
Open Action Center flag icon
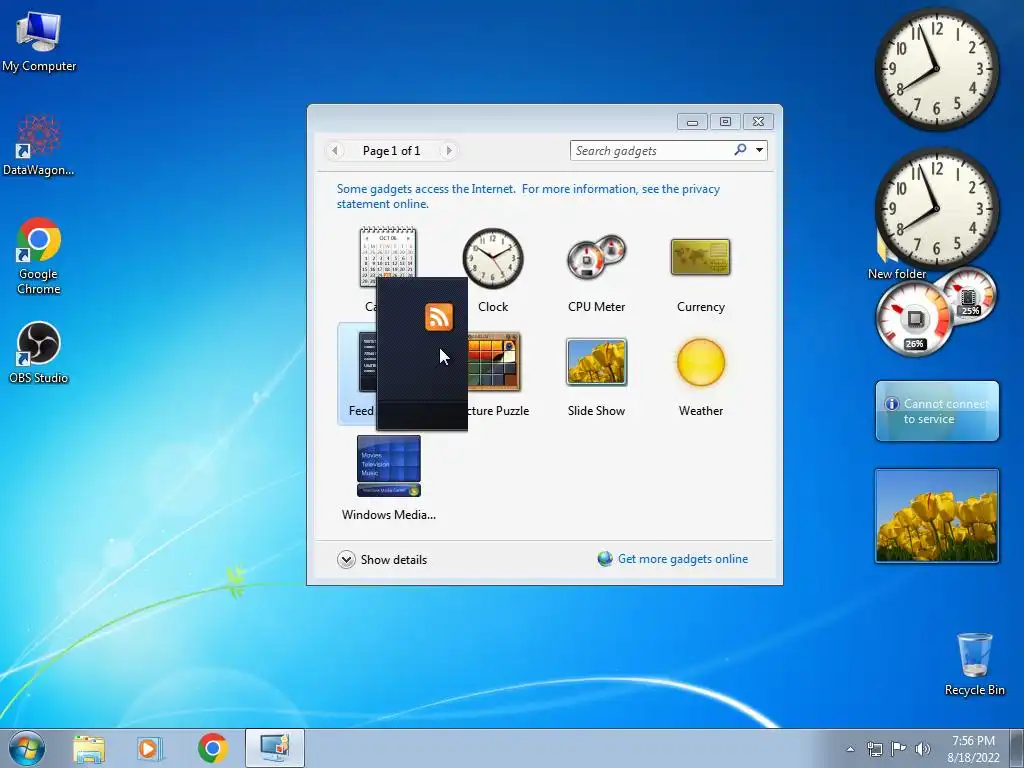899,748
